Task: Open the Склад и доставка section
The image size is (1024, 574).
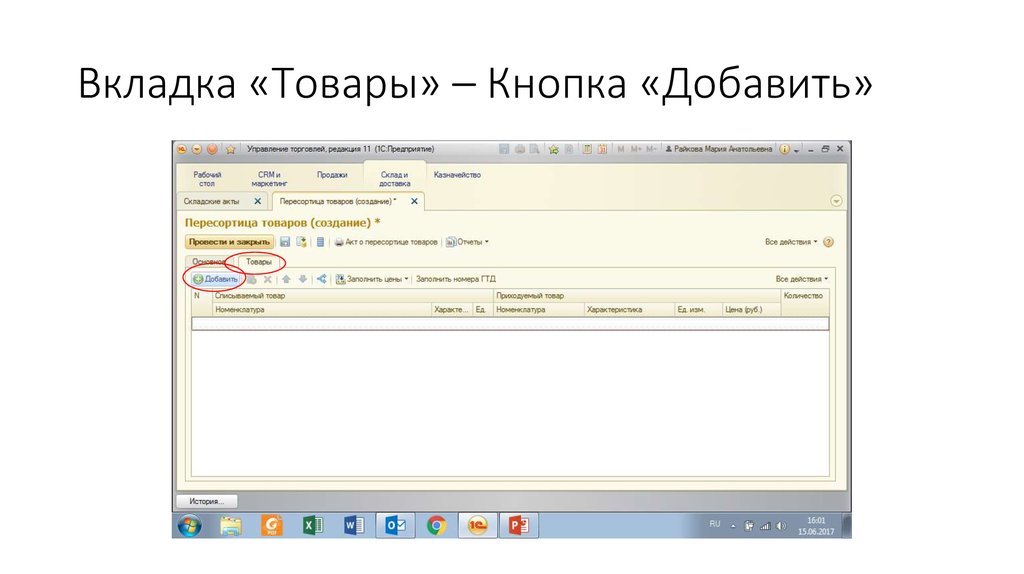Action: pos(394,179)
